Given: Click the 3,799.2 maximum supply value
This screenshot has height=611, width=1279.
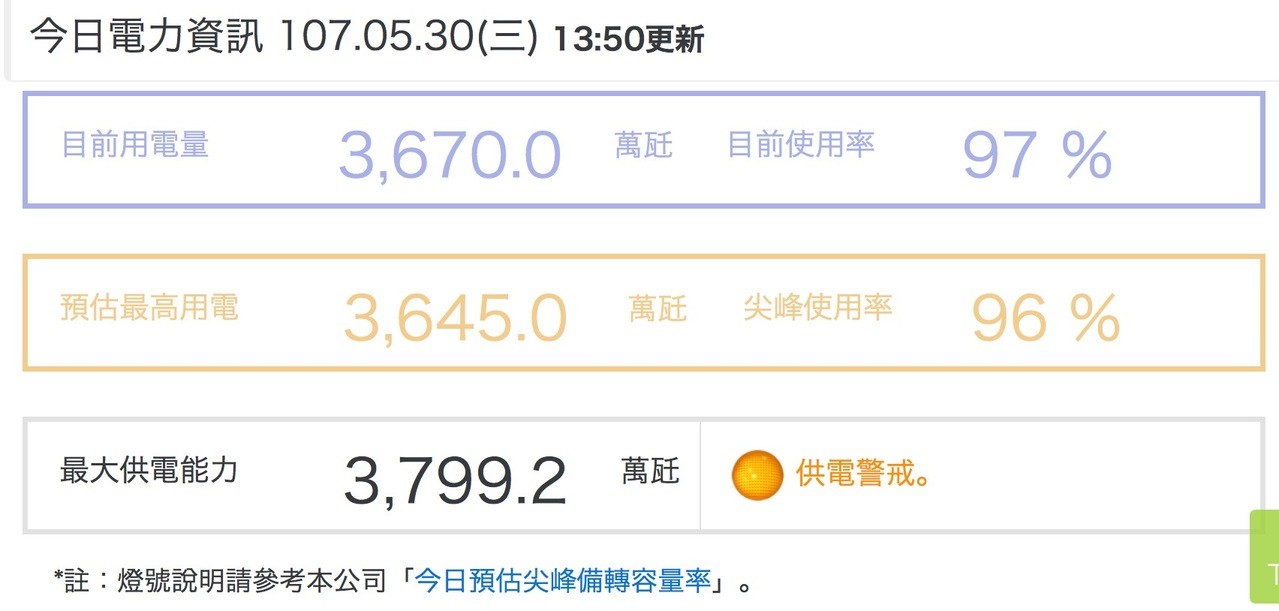Looking at the screenshot, I should point(455,480).
